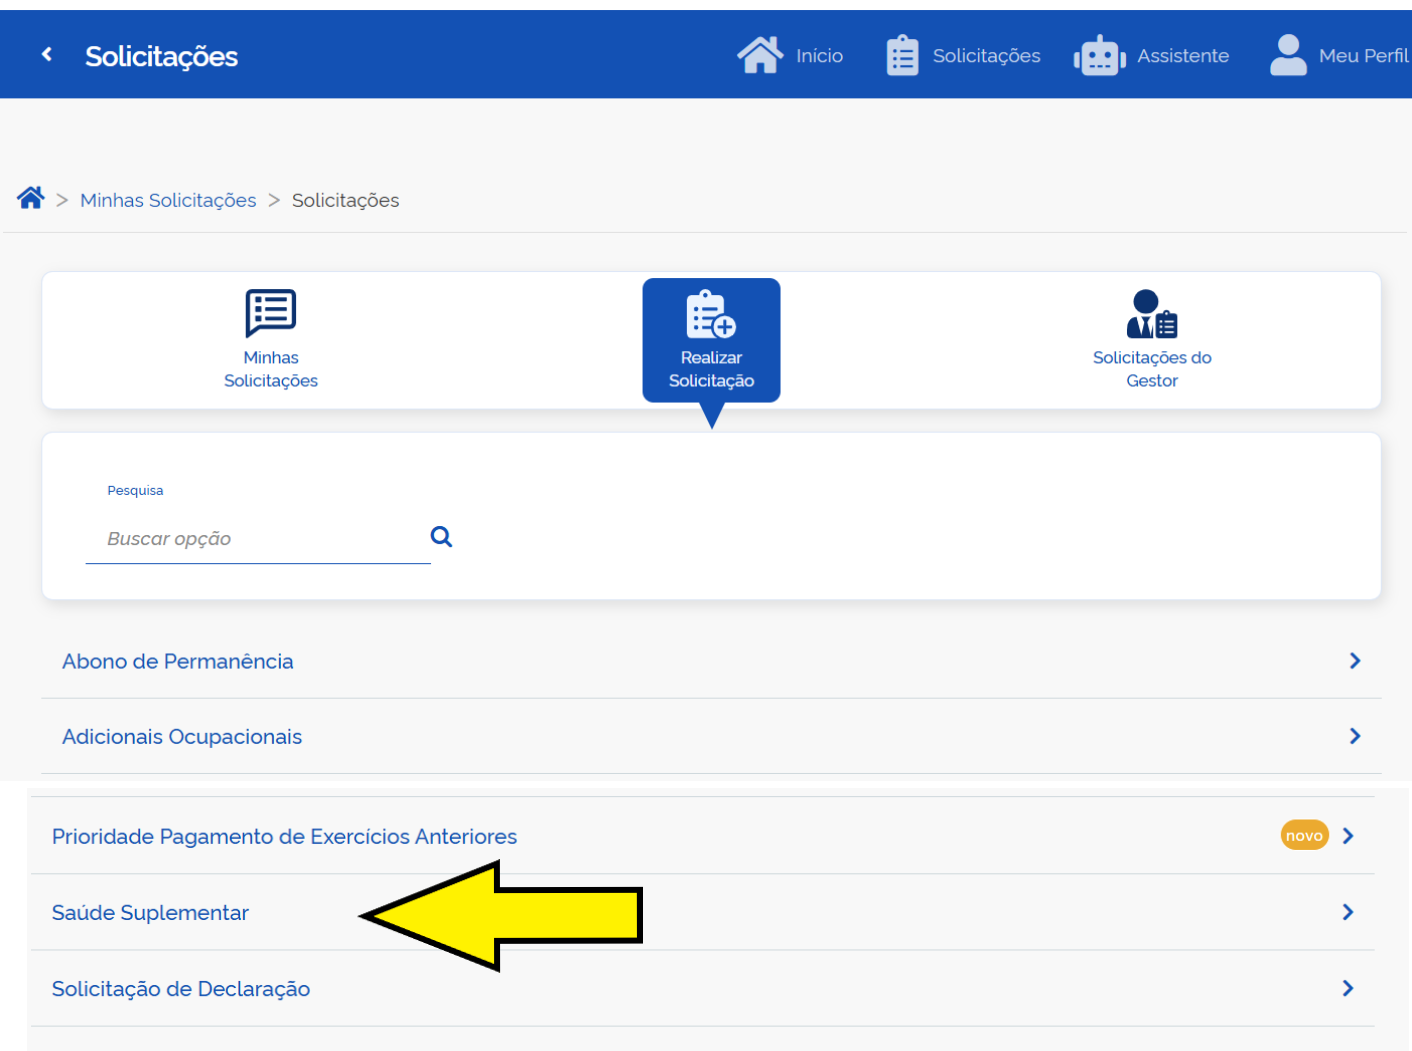Click the novo badge
The width and height of the screenshot is (1412, 1051).
click(x=1304, y=836)
